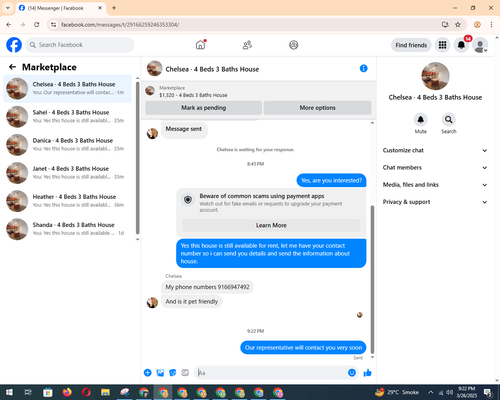Click Learn More on the scam warning

271,225
